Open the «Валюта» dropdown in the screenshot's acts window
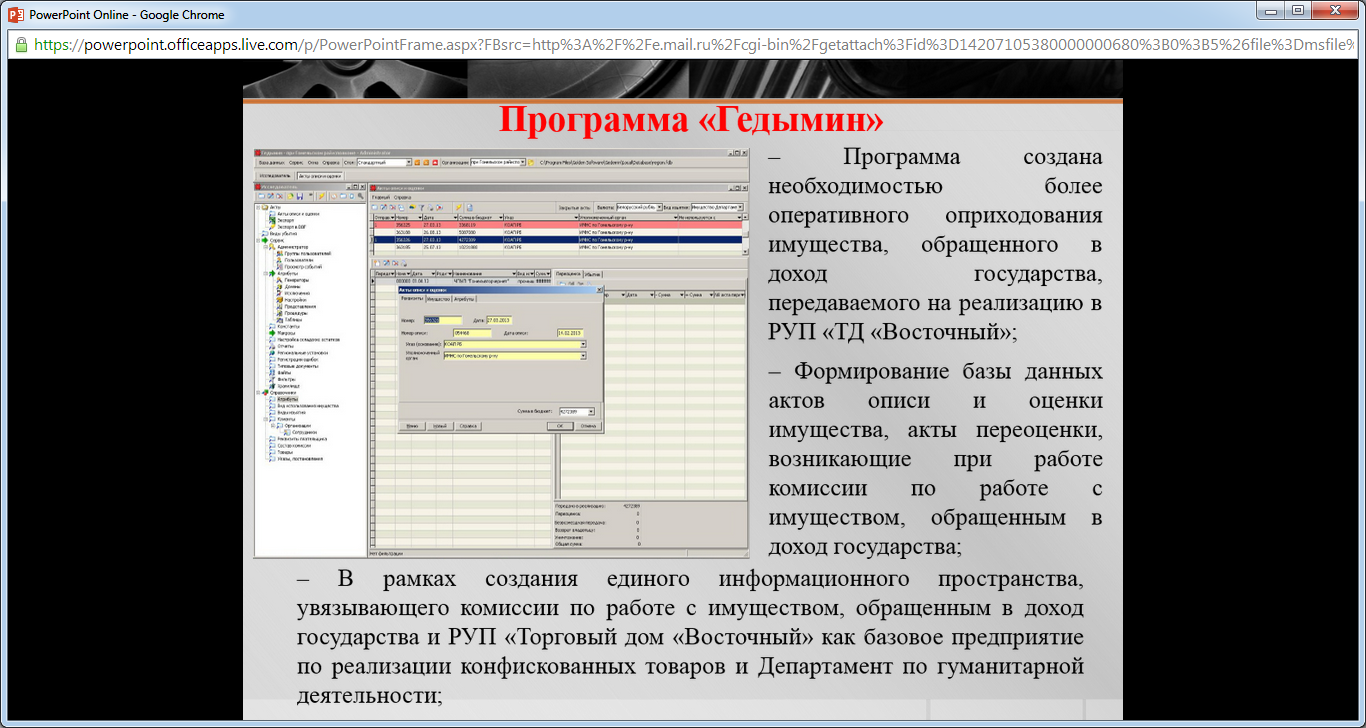Image resolution: width=1366 pixels, height=728 pixels. click(659, 207)
